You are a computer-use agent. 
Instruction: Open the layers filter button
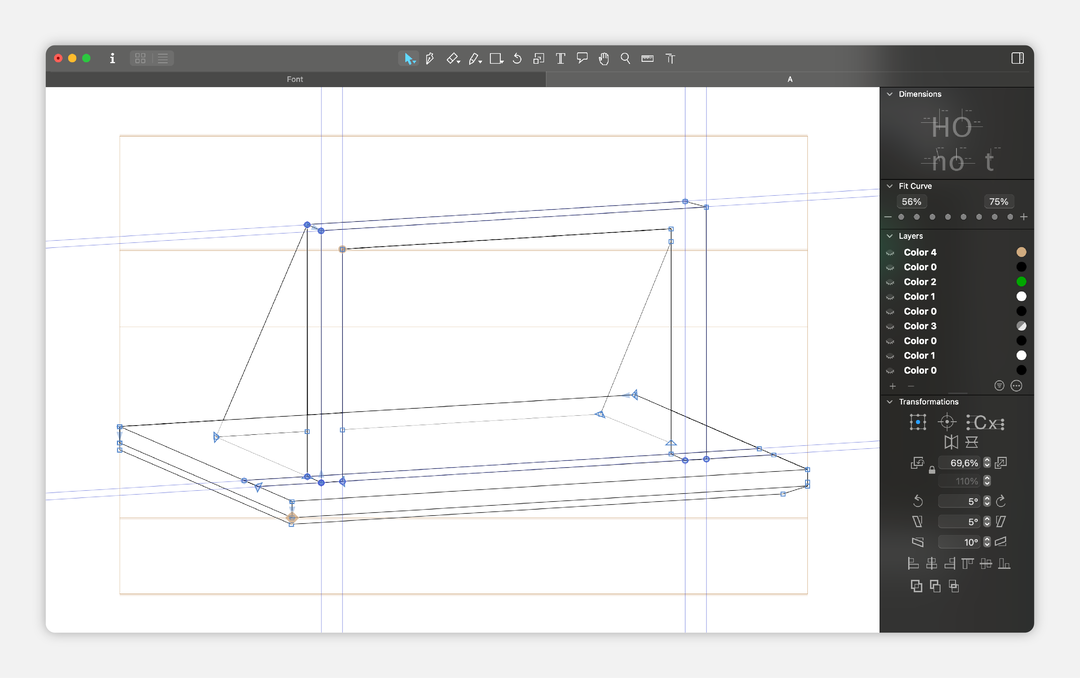(x=999, y=386)
